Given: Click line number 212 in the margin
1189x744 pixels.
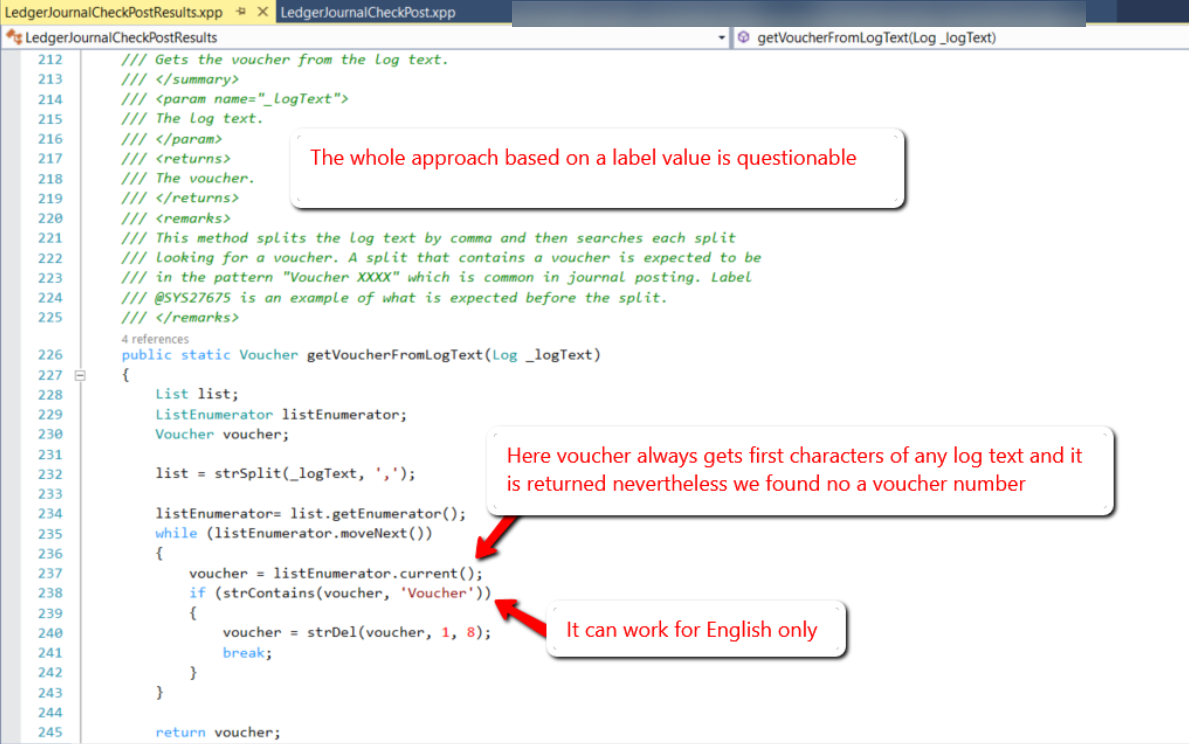Looking at the screenshot, I should (x=50, y=59).
